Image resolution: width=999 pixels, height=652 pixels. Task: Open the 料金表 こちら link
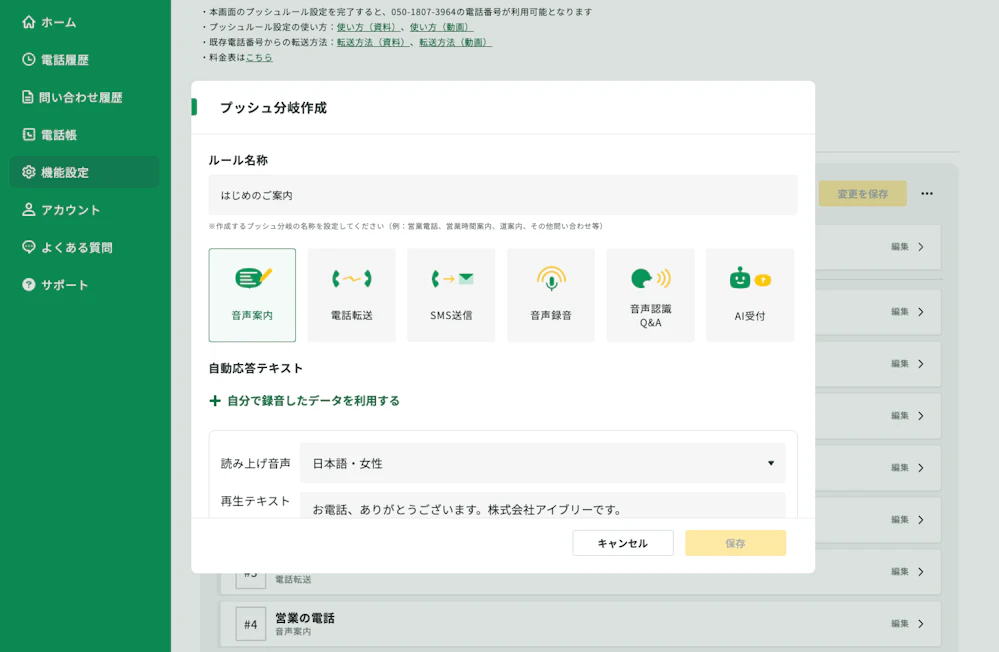pos(258,57)
